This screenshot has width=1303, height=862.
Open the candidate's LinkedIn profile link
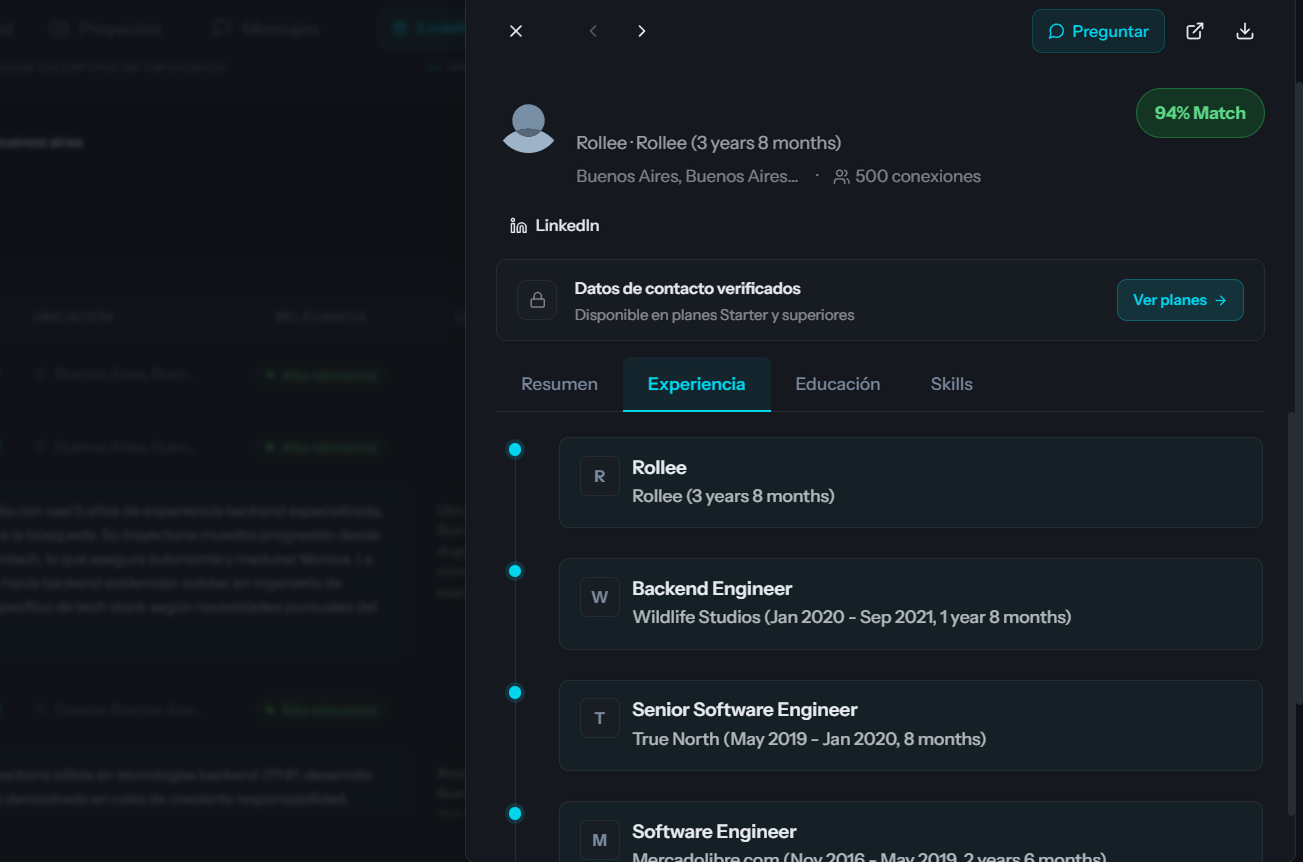tap(555, 226)
